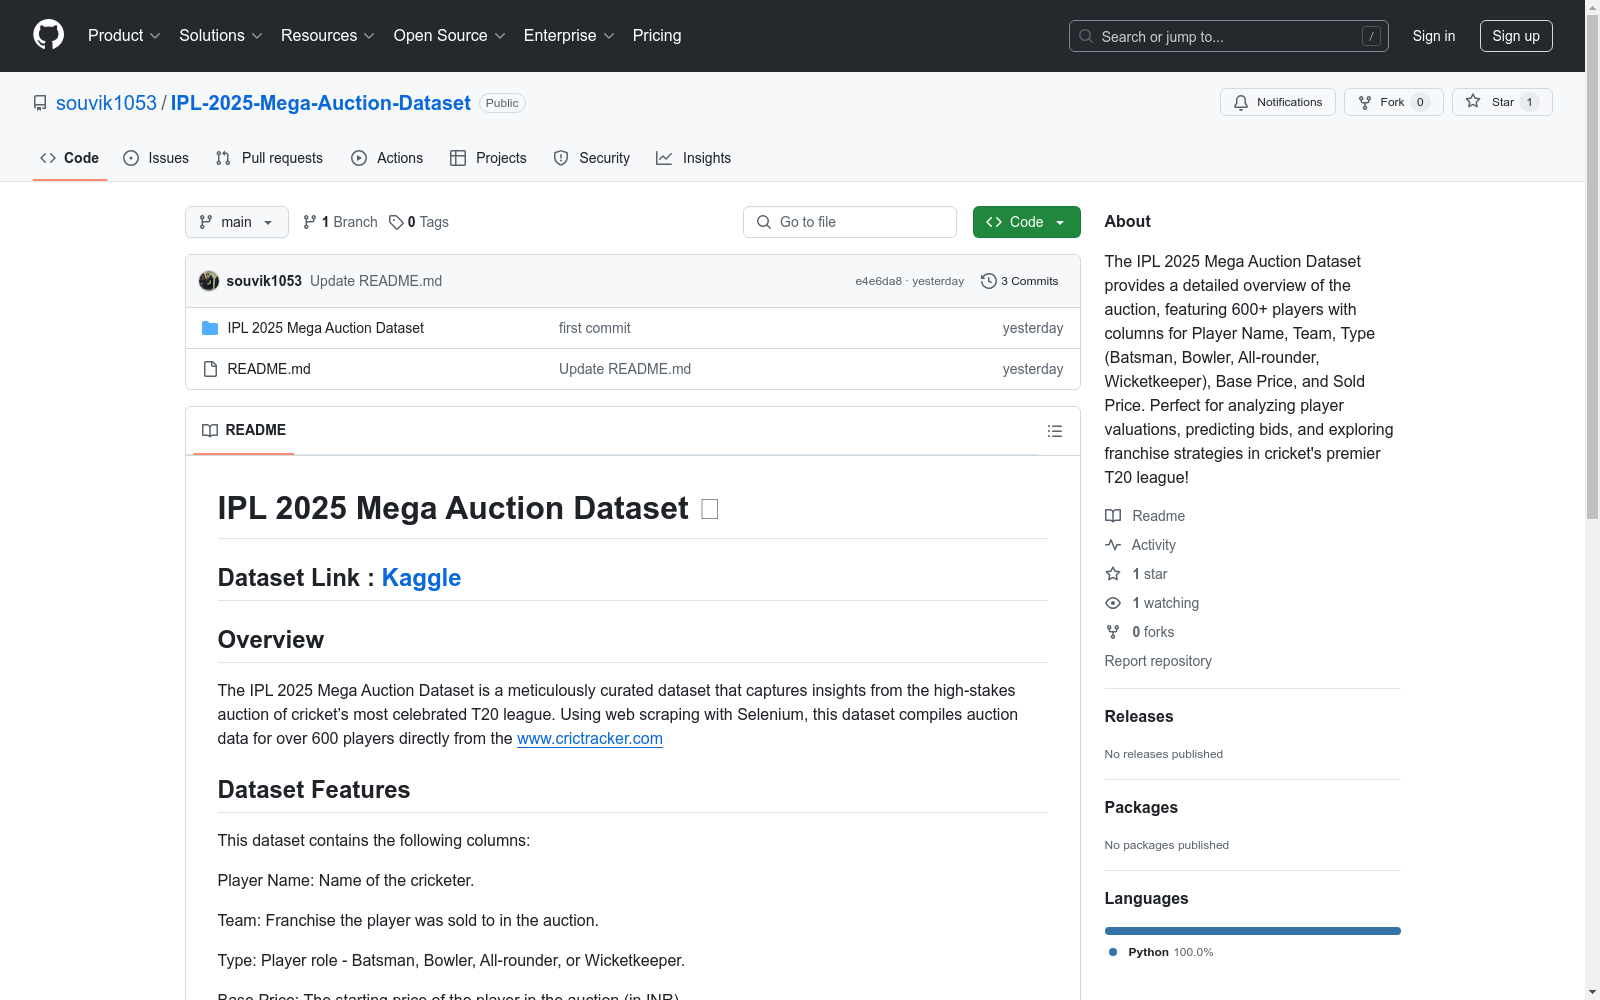Click the star icon in Star button
The image size is (1600, 1000).
1473,101
